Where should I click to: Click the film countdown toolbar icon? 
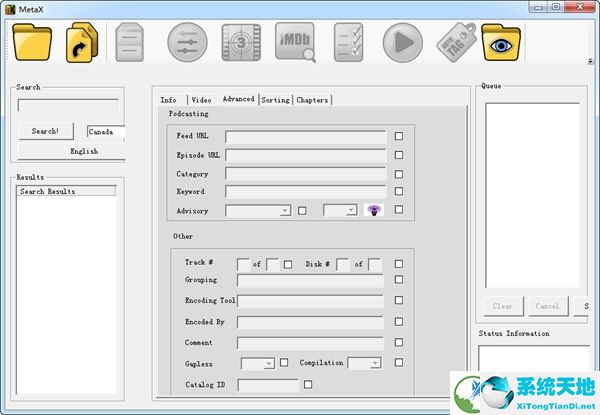coord(241,43)
